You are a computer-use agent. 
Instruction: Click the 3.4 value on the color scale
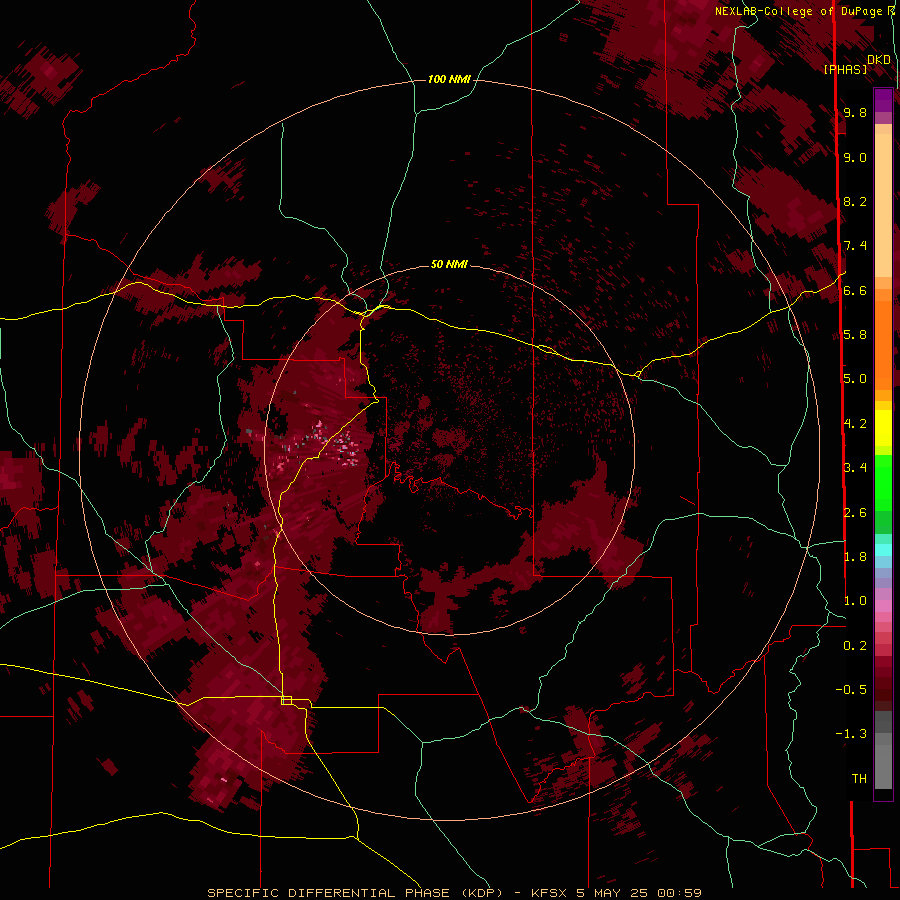coord(855,467)
